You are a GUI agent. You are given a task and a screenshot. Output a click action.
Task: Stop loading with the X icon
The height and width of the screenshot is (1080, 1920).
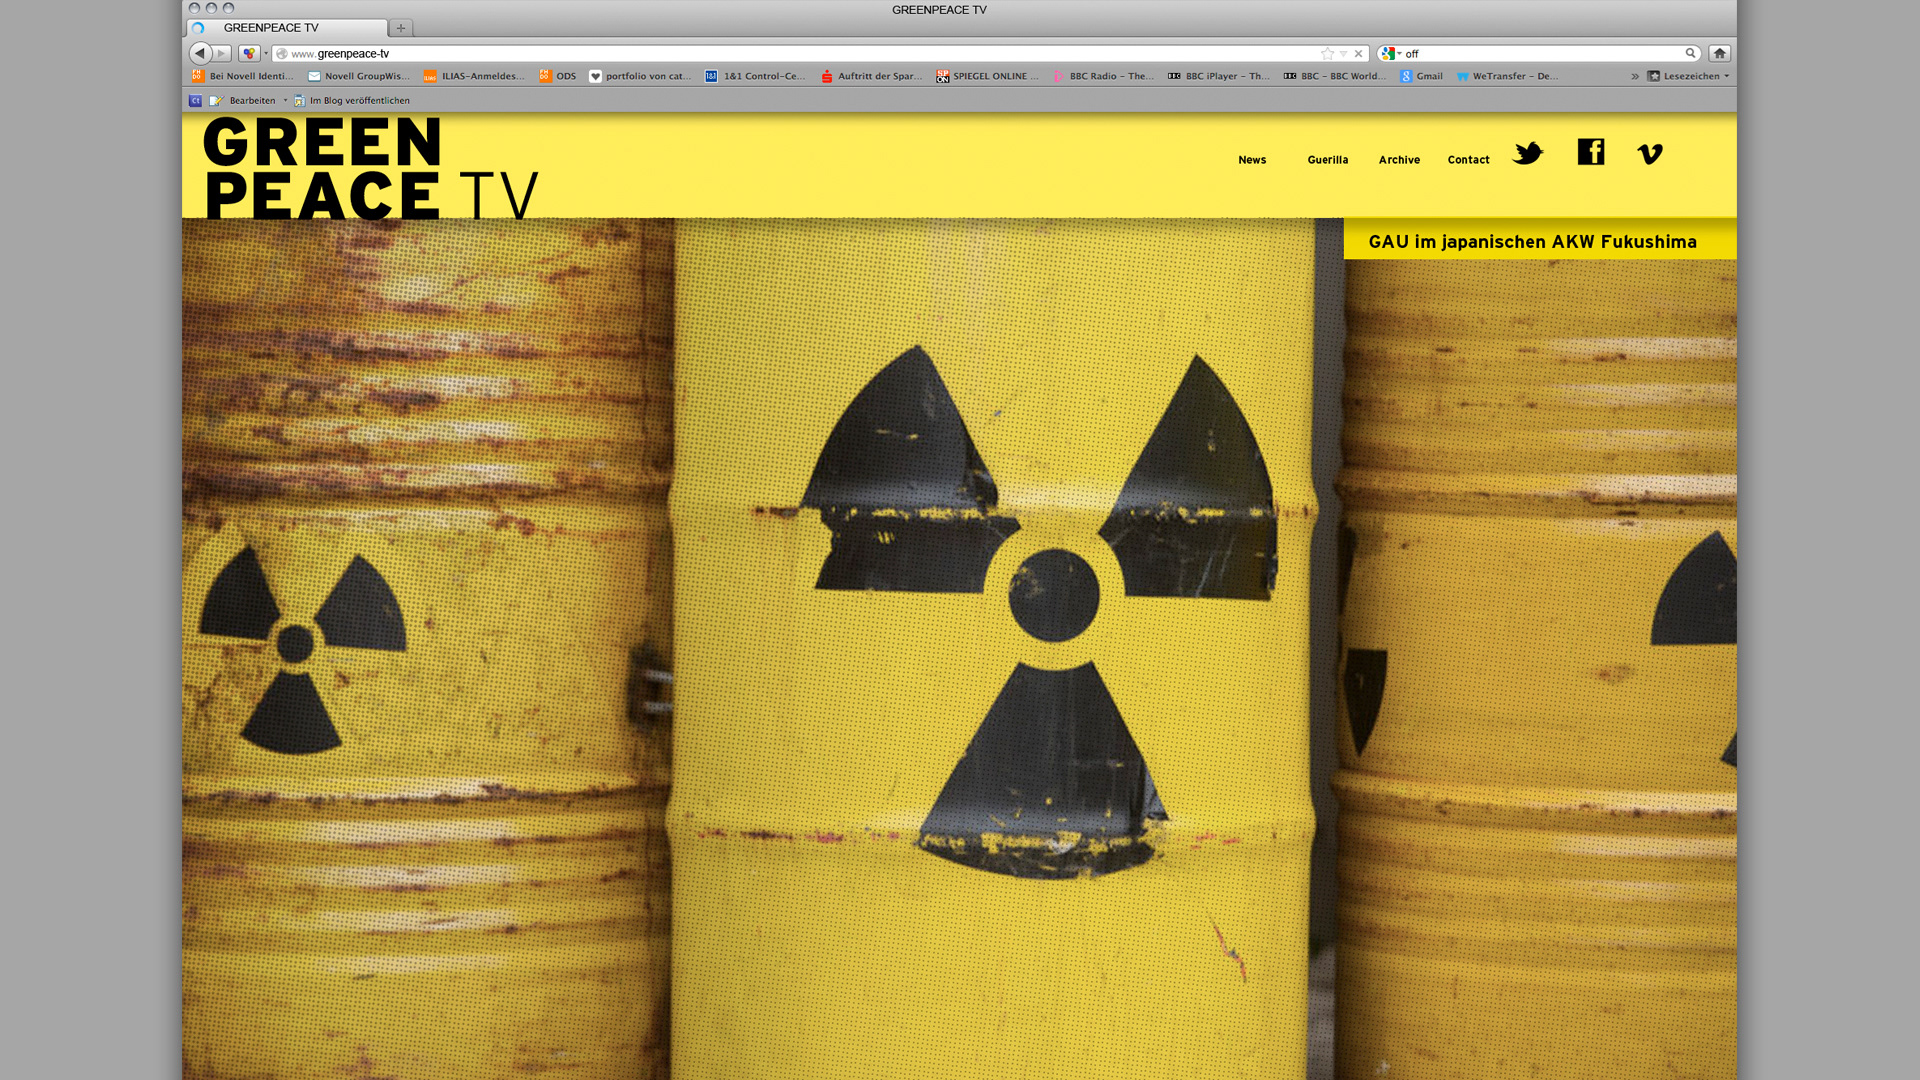(x=1358, y=54)
